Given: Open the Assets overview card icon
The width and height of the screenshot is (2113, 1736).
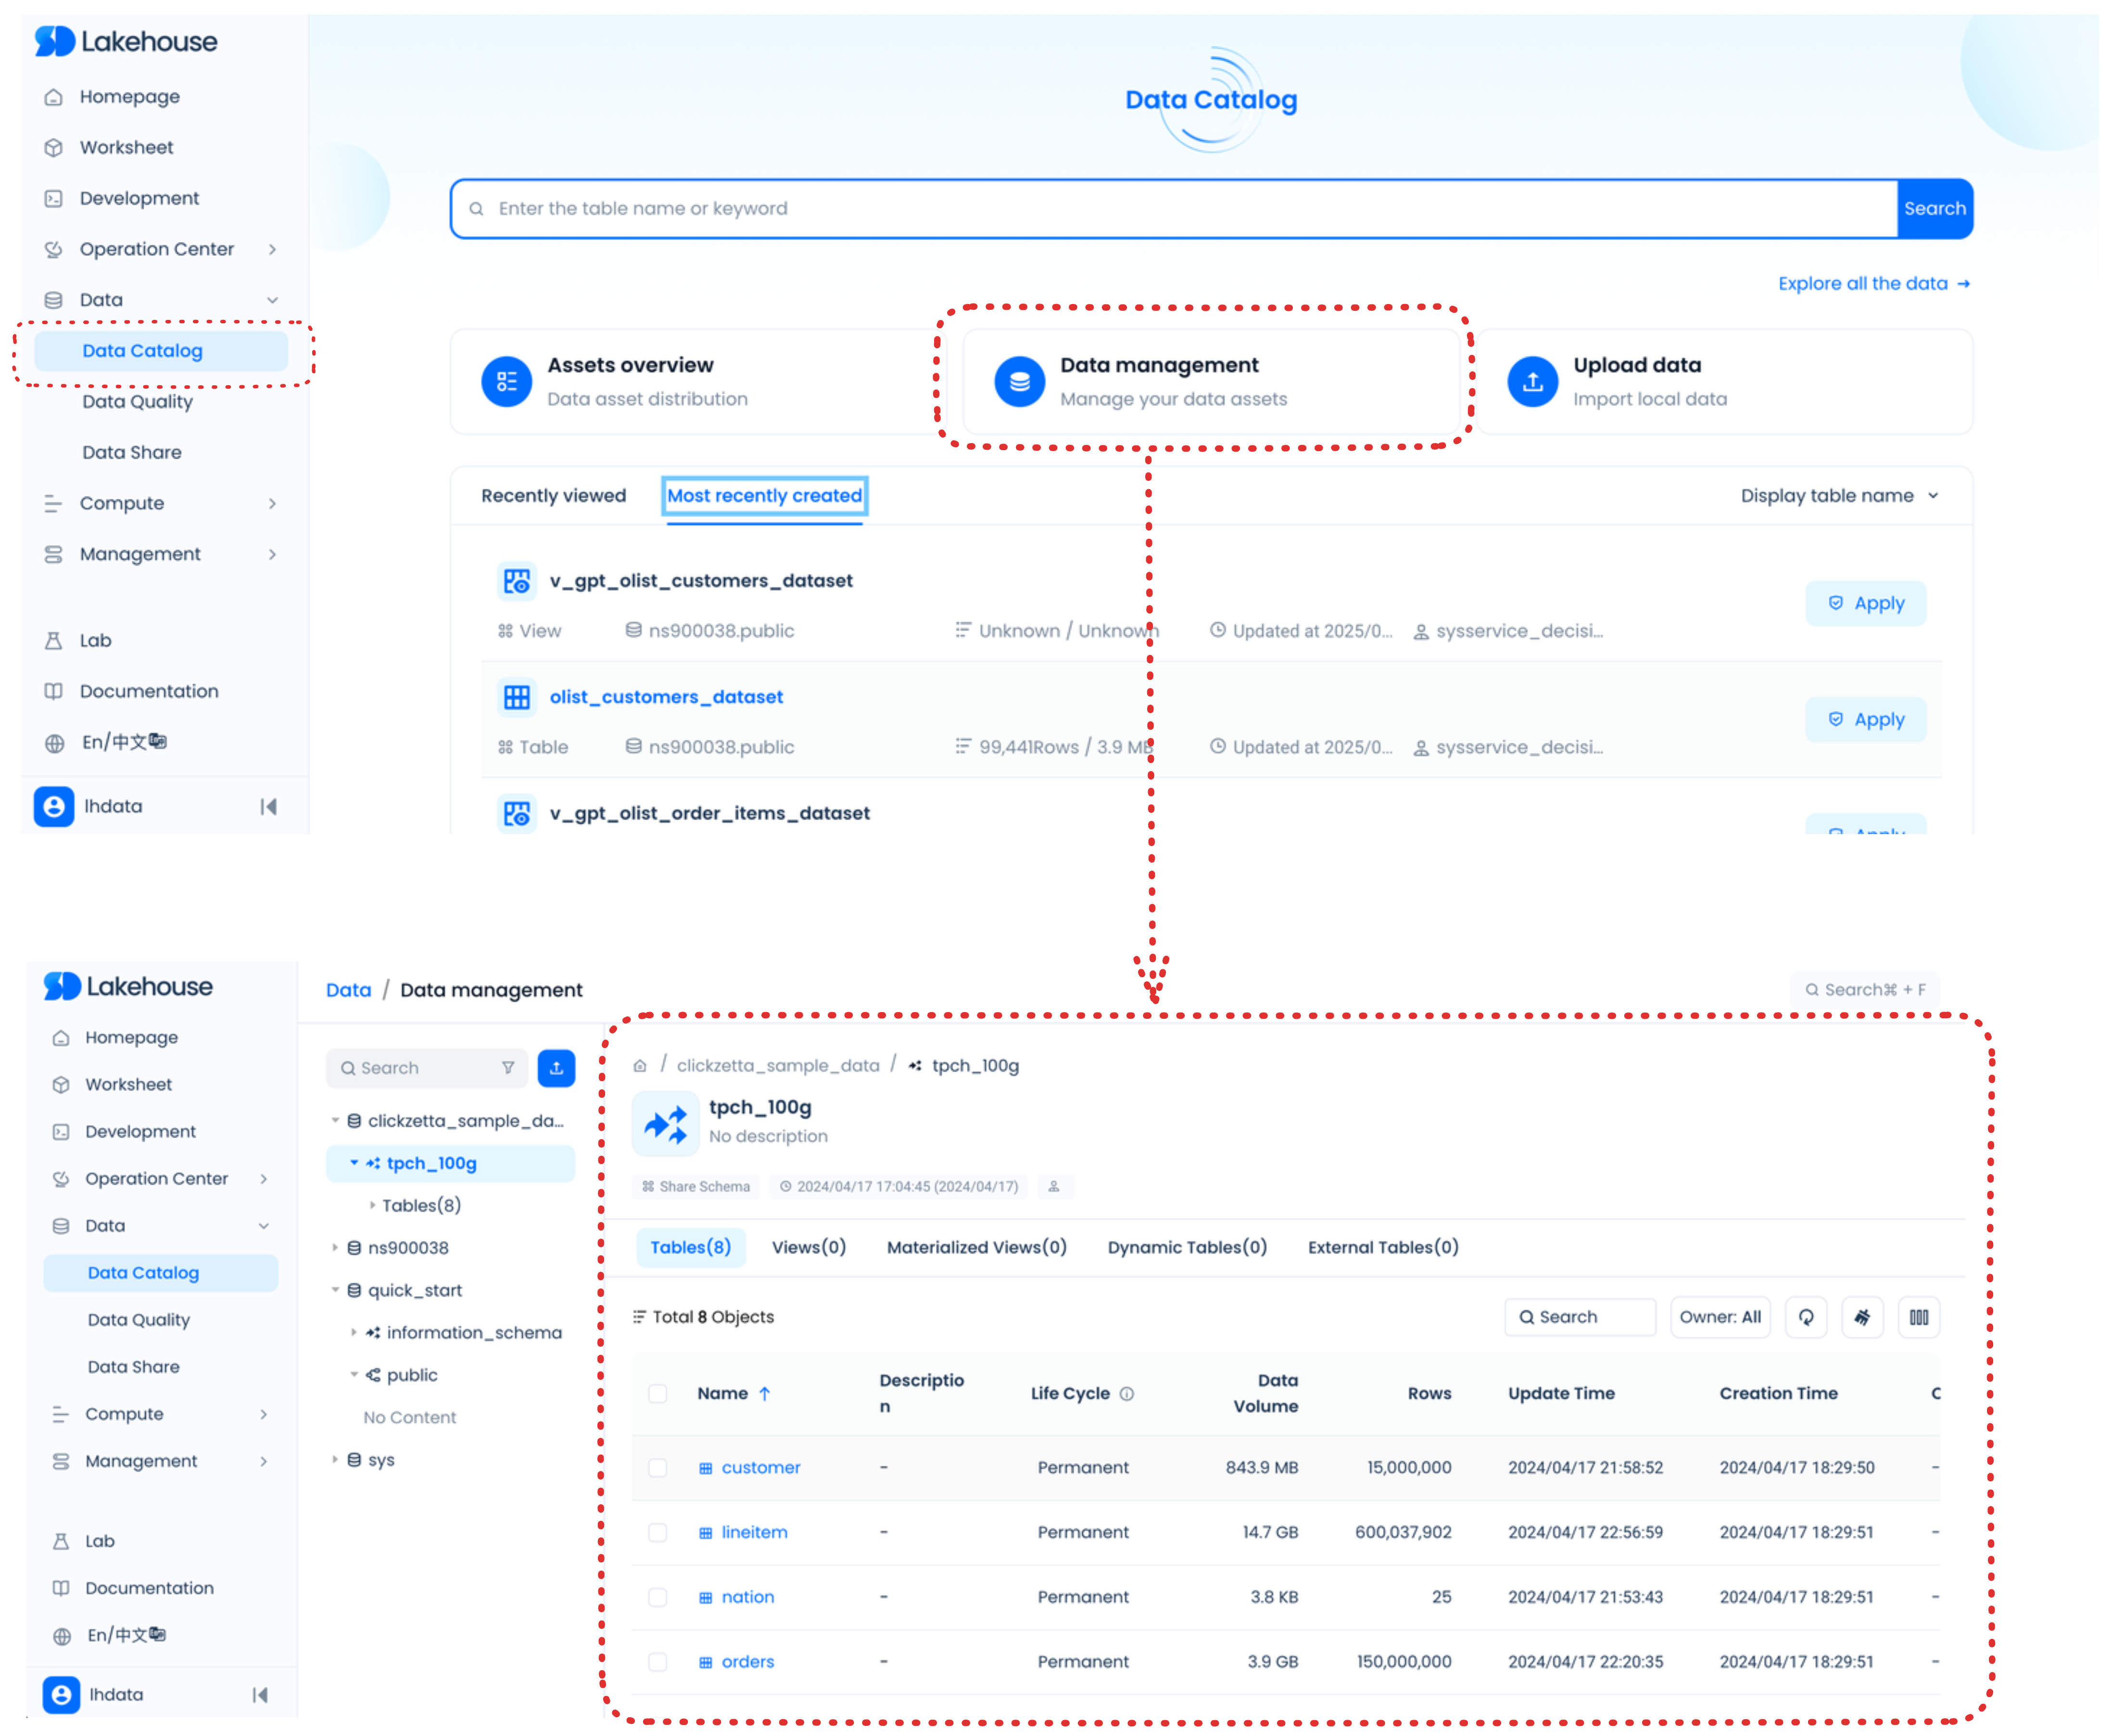Looking at the screenshot, I should click(506, 381).
